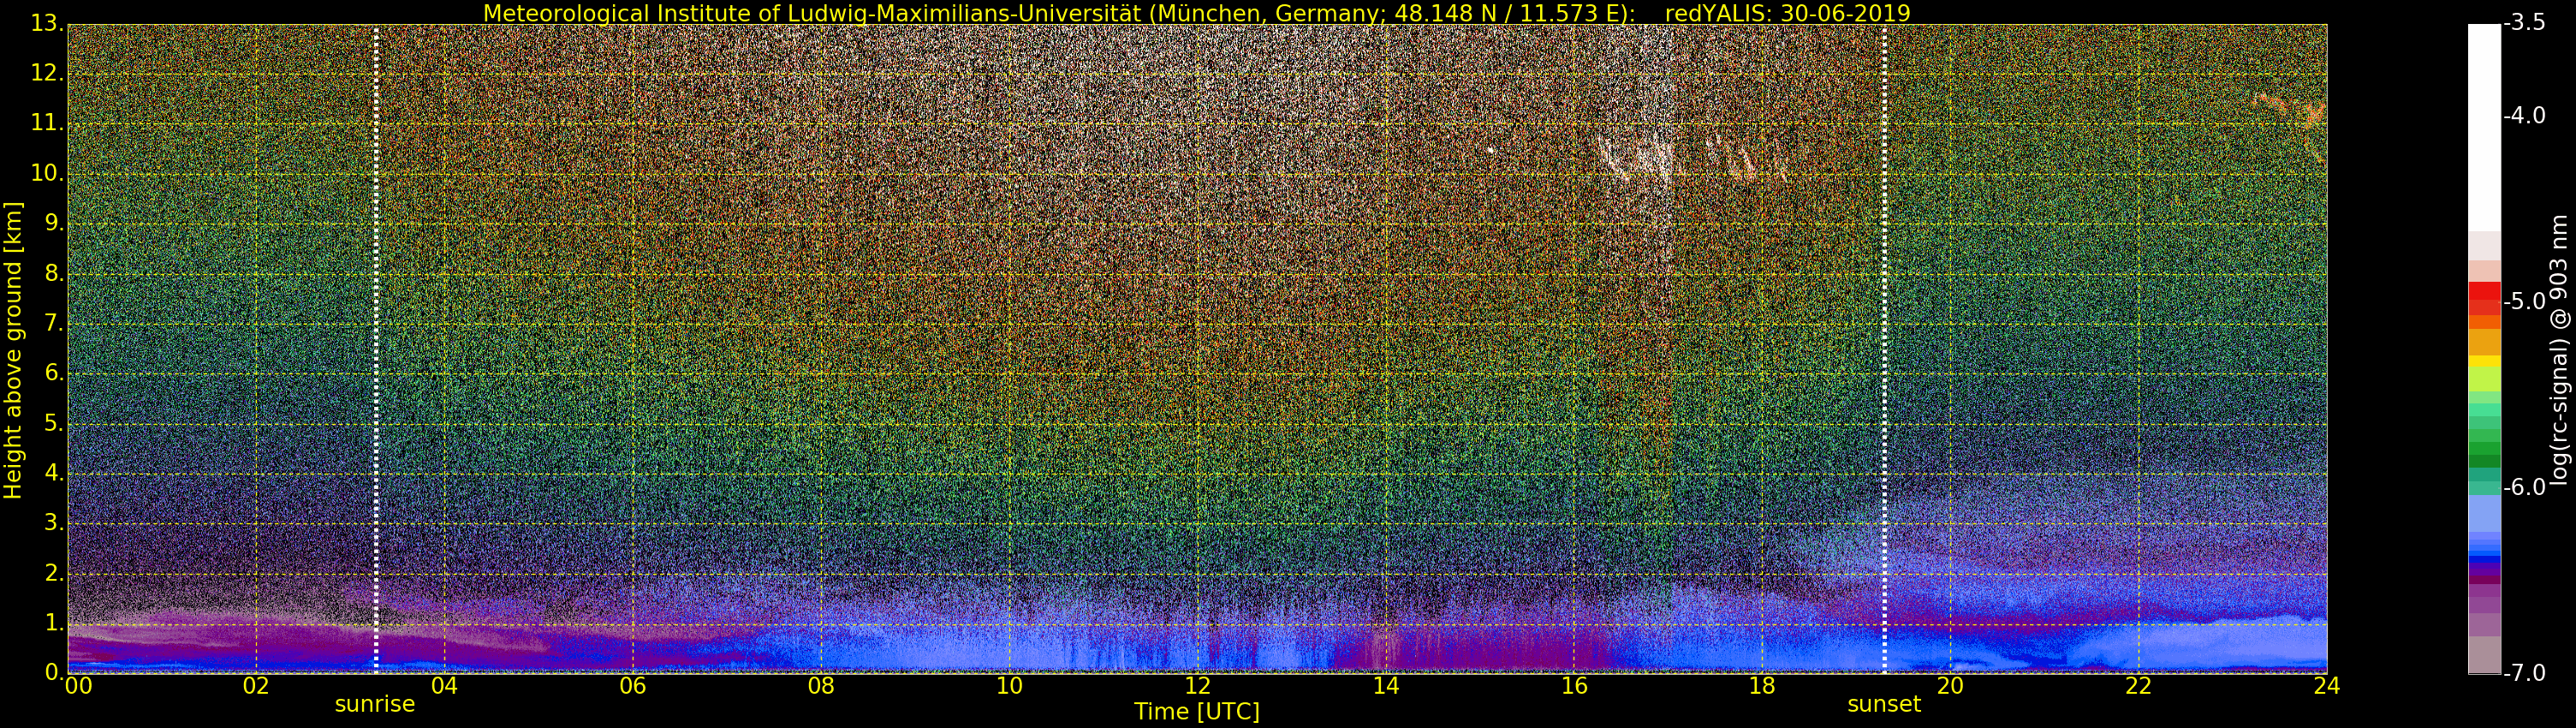Image resolution: width=2576 pixels, height=728 pixels.
Task: Click the '12.' tick on the height axis
Action: (x=47, y=73)
